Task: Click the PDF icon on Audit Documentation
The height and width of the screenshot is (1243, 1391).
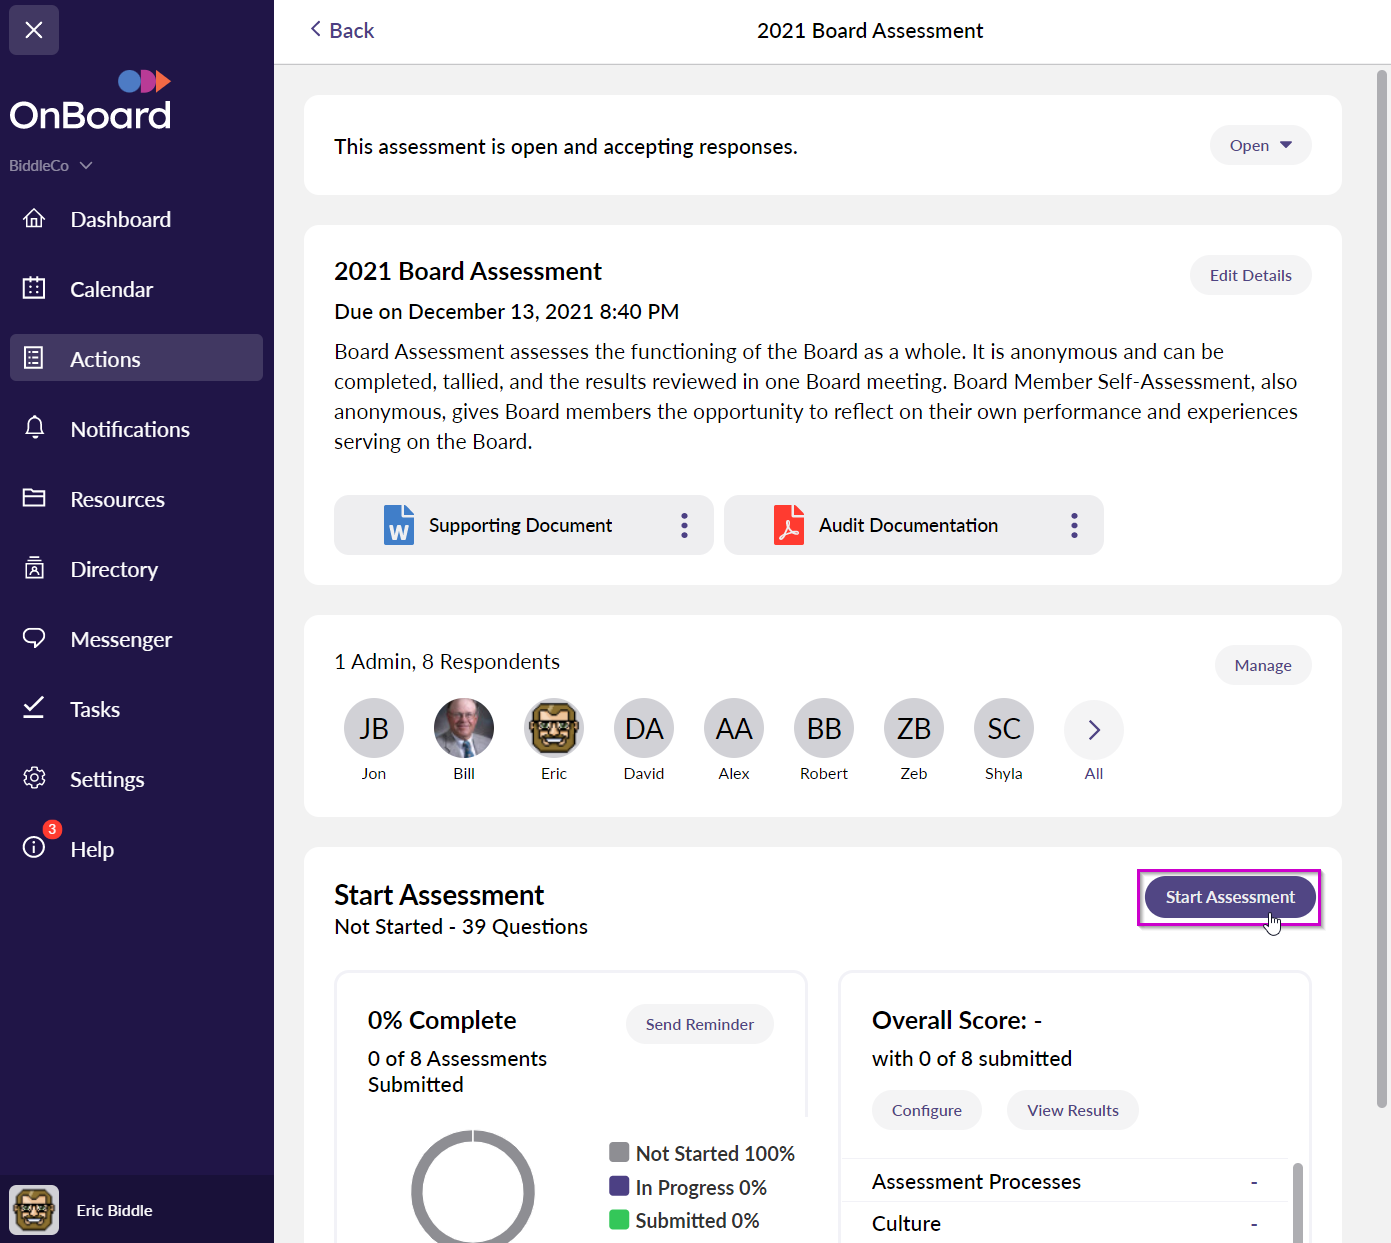Action: click(x=789, y=525)
